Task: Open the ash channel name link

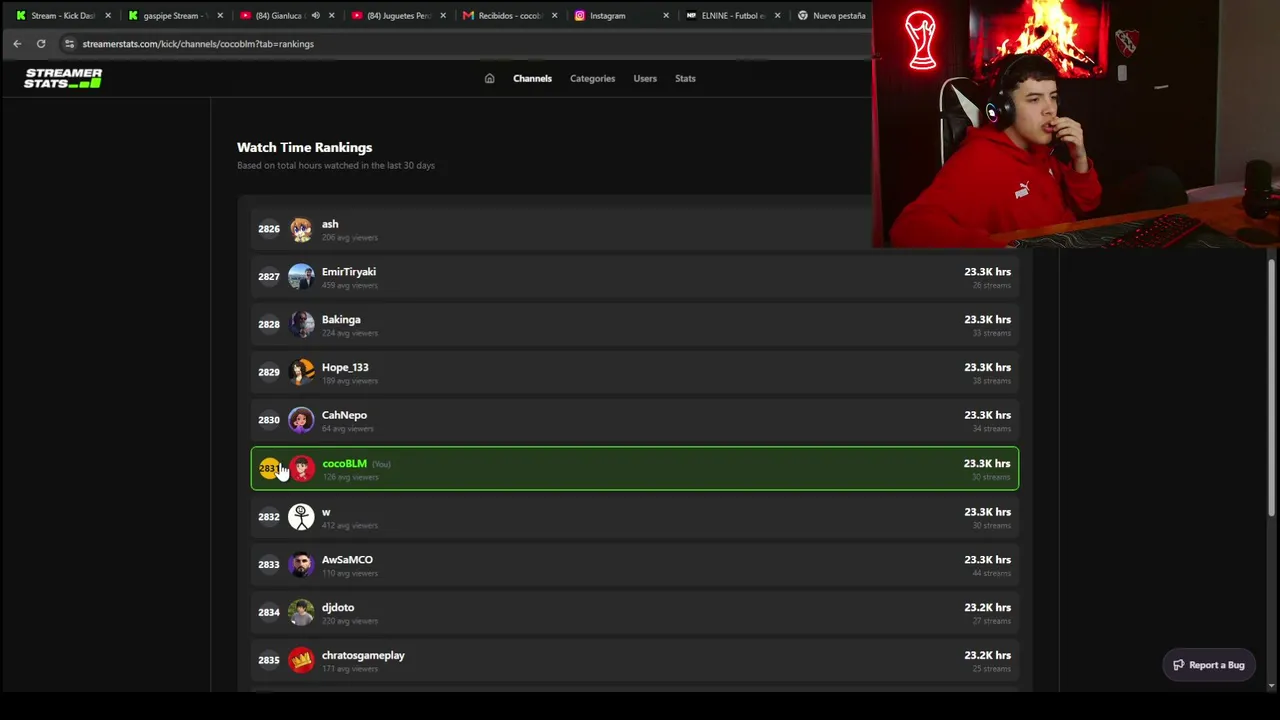Action: click(x=330, y=224)
